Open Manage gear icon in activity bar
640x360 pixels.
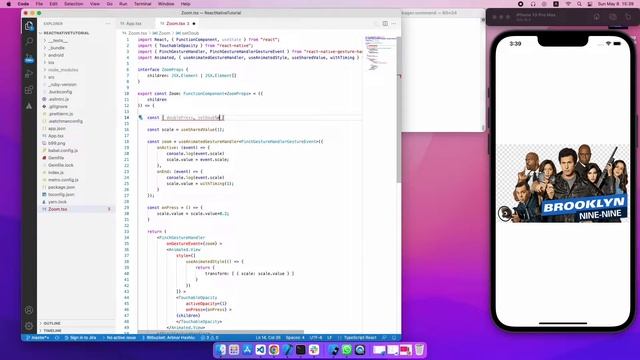click(29, 326)
